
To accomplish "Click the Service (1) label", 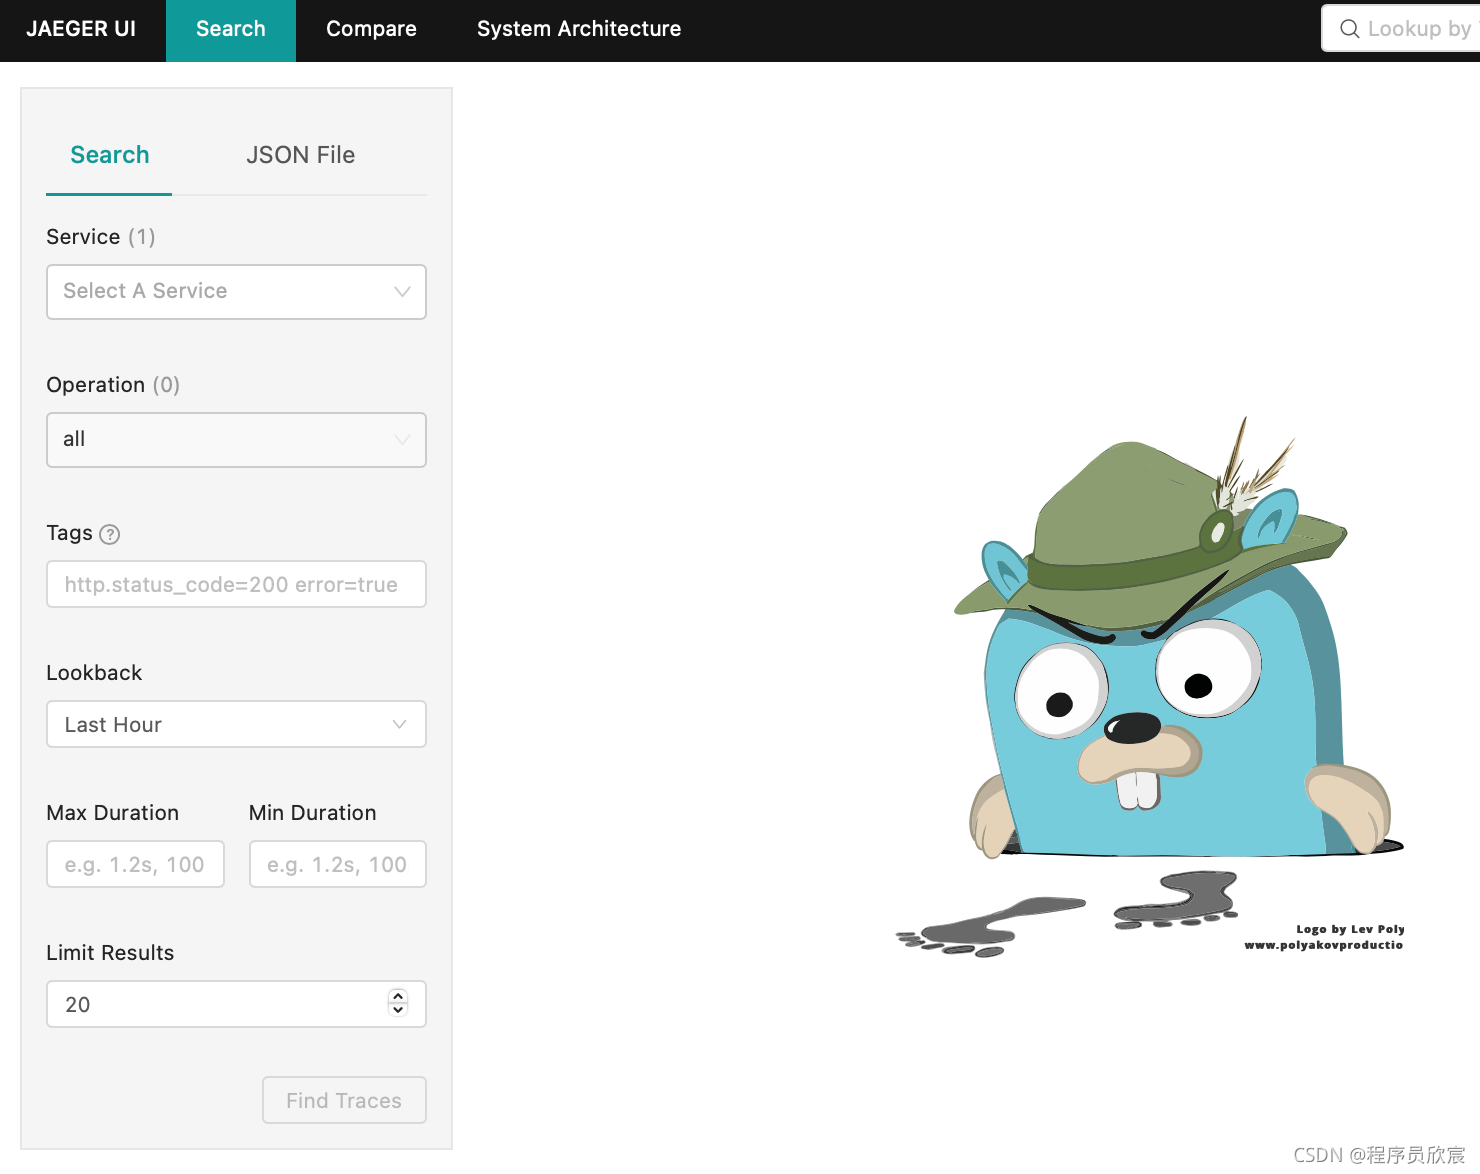I will pyautogui.click(x=101, y=237).
